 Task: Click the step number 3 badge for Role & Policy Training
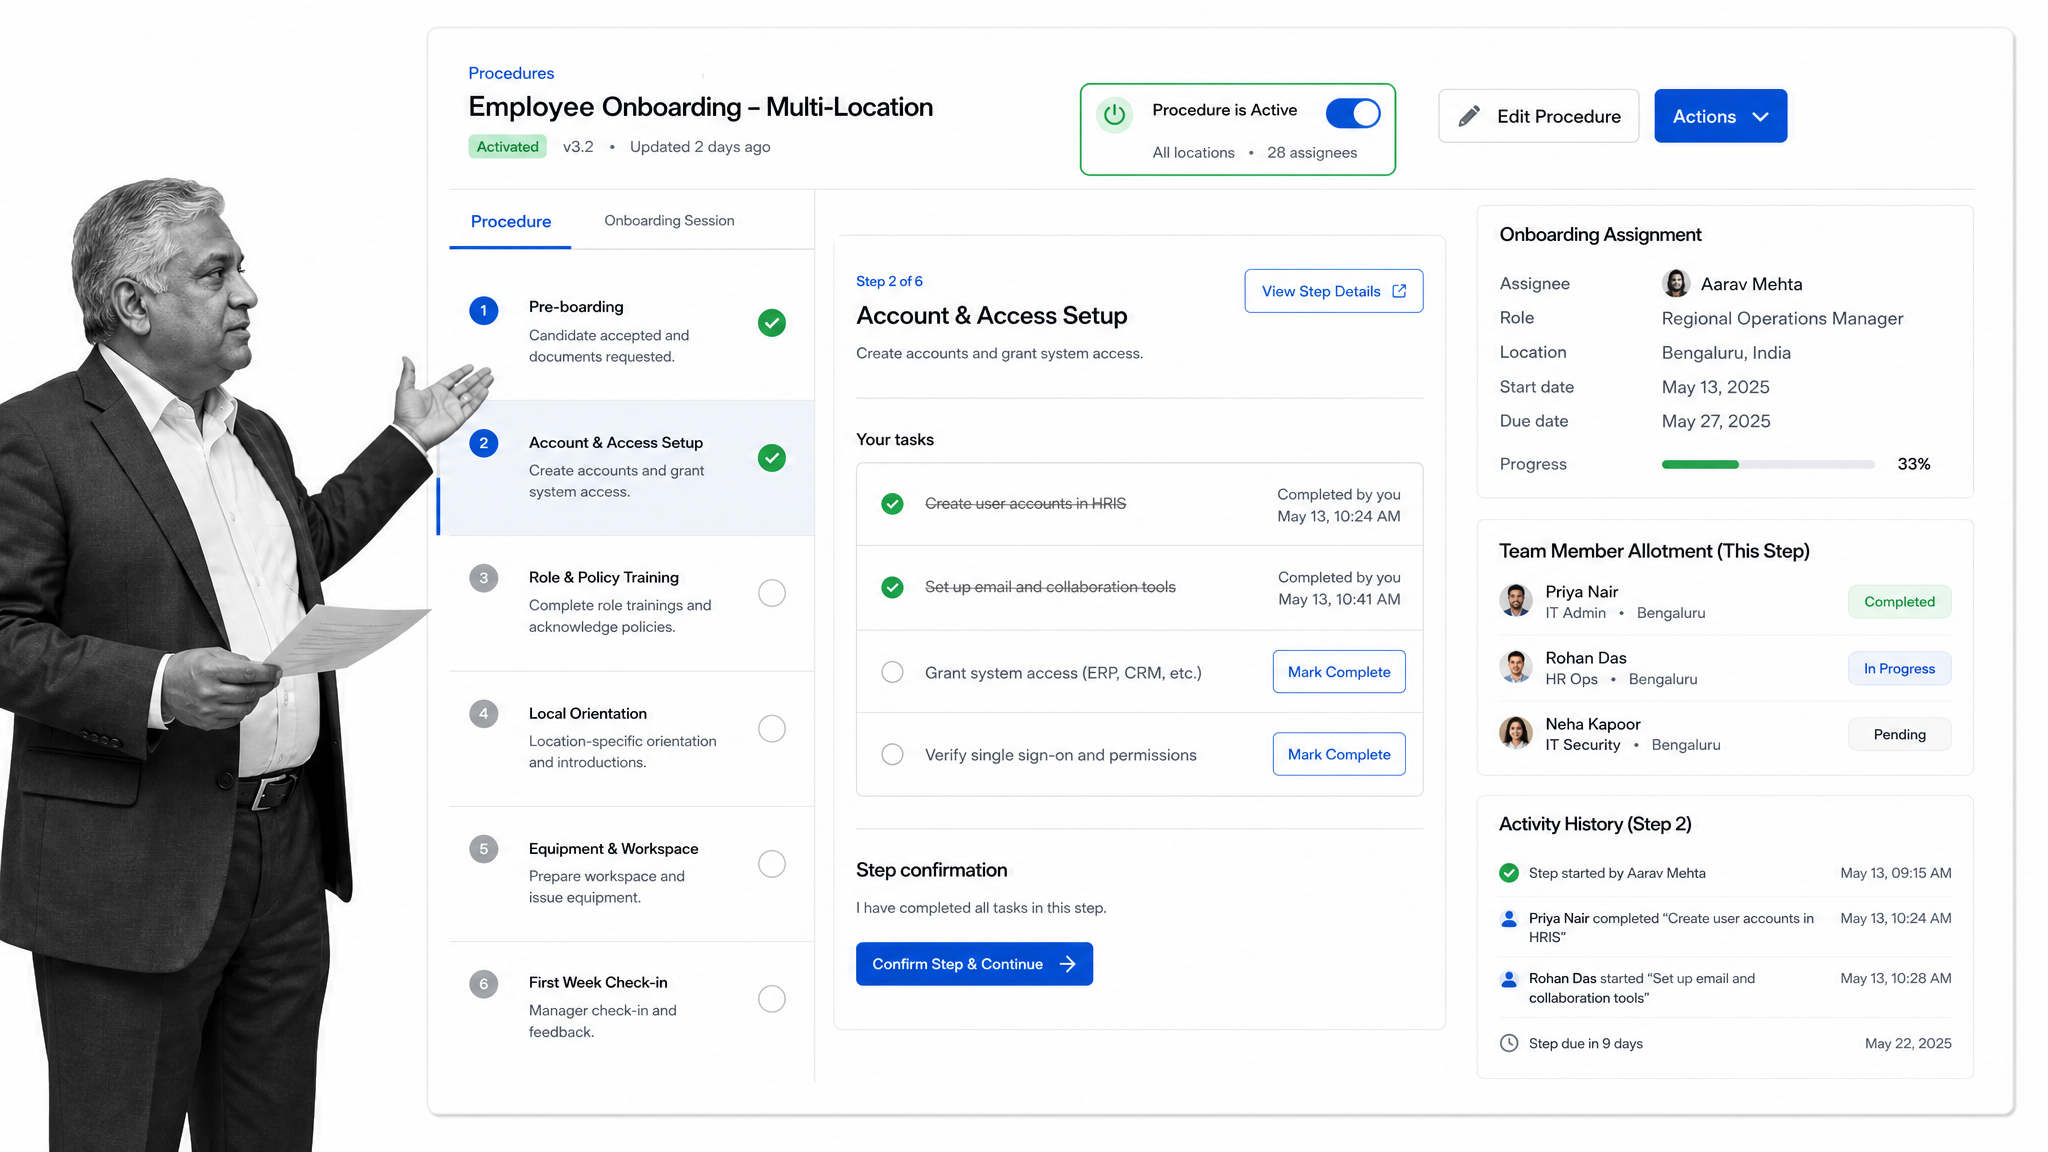pos(484,578)
